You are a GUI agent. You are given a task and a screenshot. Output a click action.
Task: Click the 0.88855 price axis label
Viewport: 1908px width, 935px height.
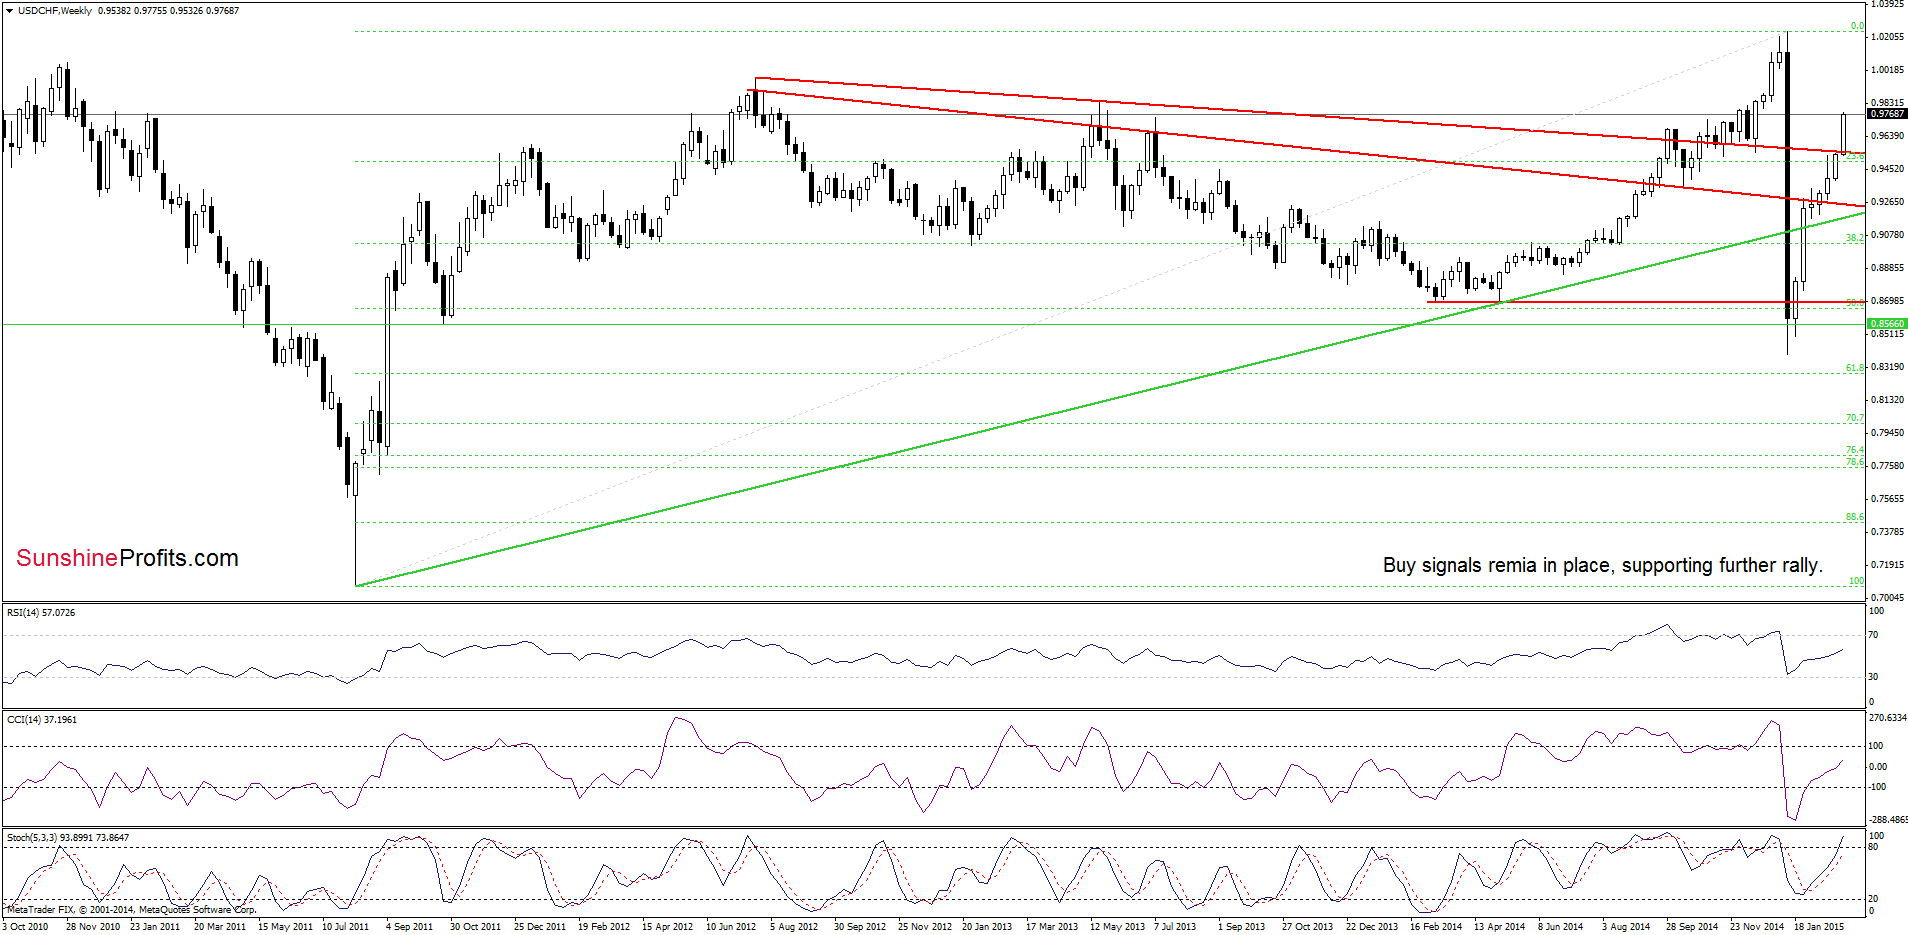point(1886,268)
